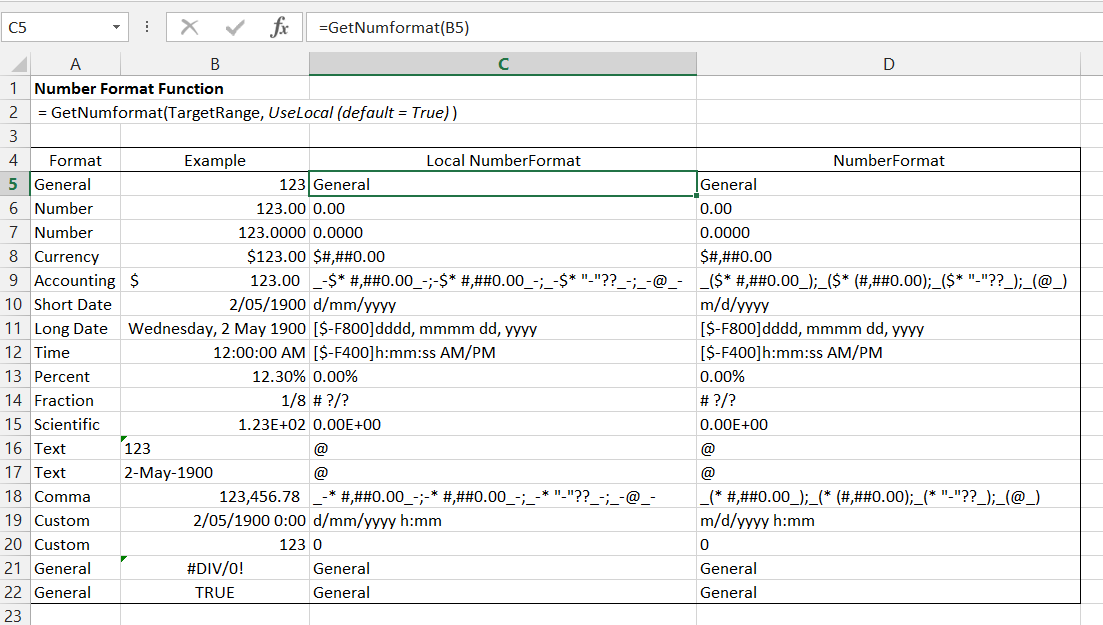Viewport: 1103px width, 625px height.
Task: Select row 9 header
Action: click(15, 280)
